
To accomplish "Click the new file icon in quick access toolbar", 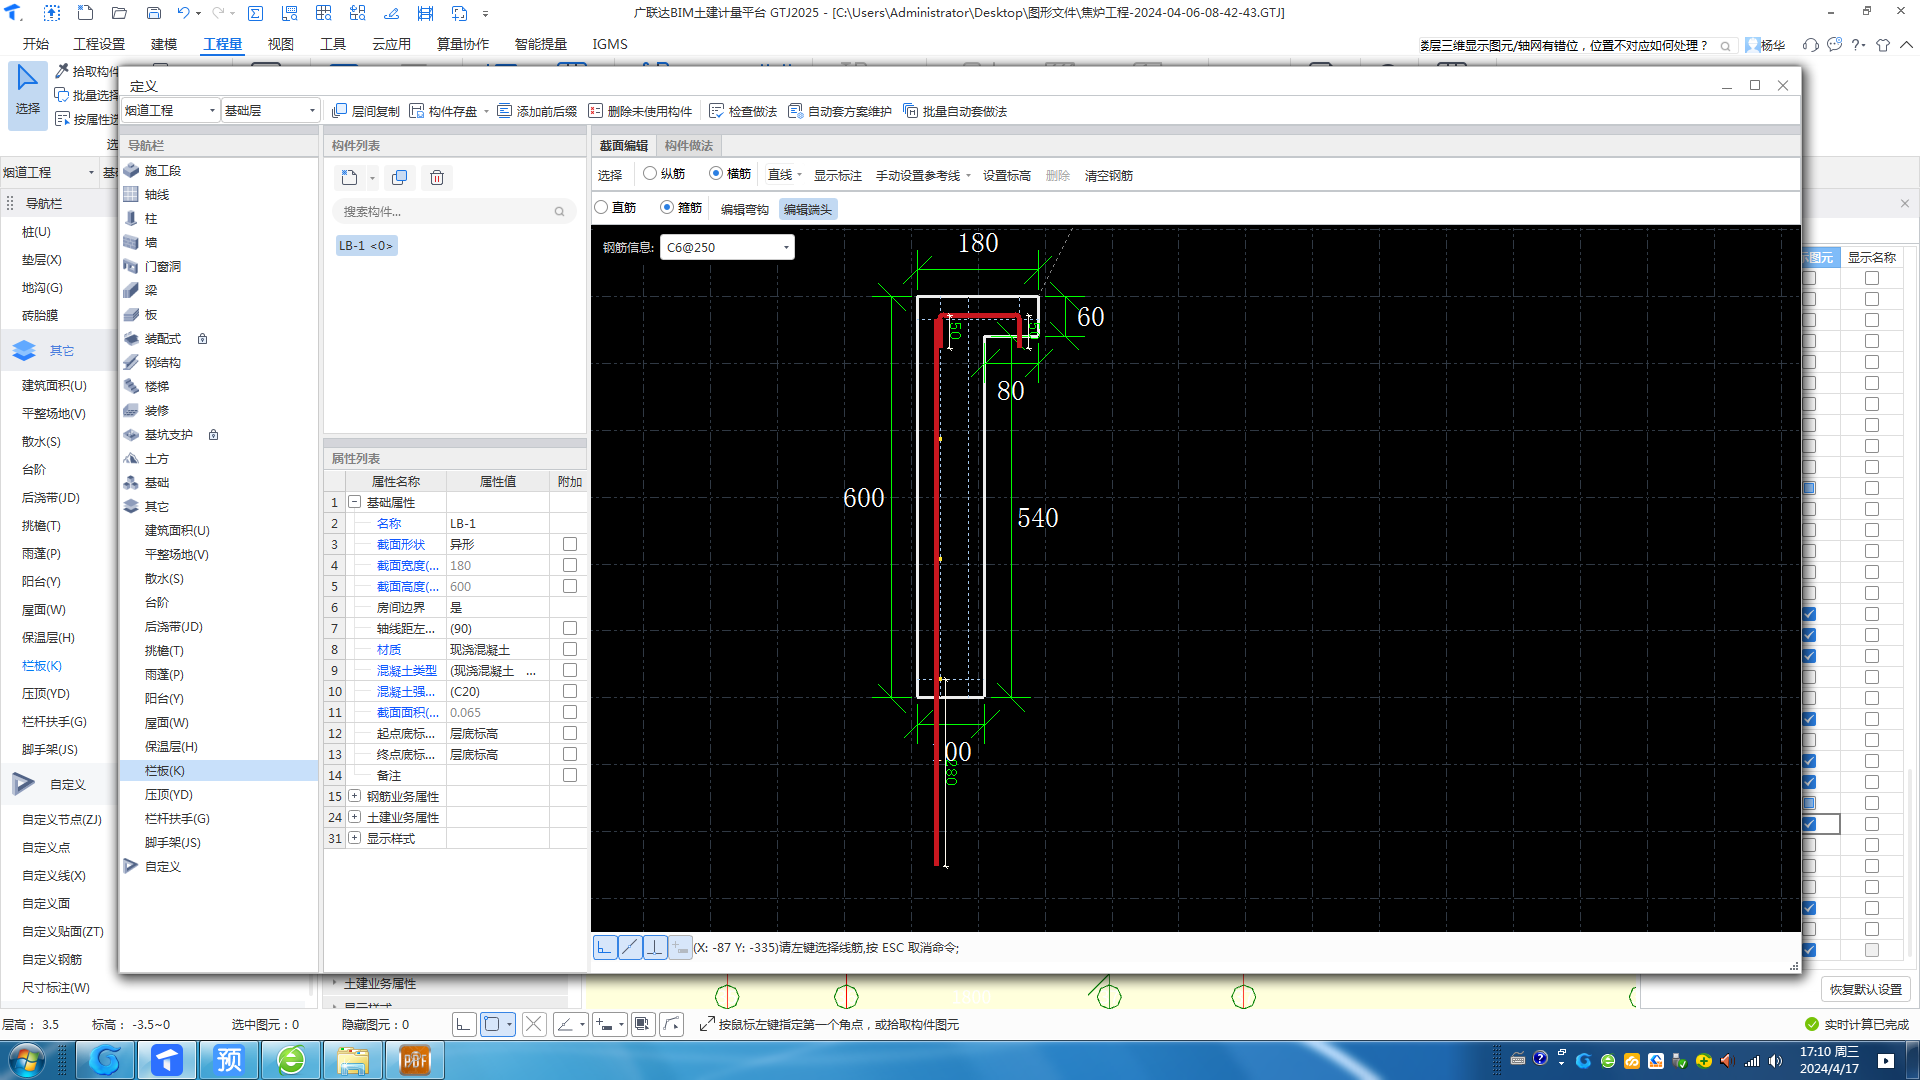I will click(x=86, y=13).
